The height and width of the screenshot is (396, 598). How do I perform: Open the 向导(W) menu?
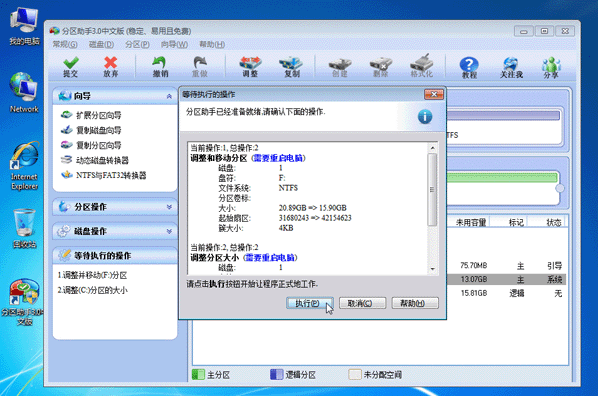click(174, 45)
